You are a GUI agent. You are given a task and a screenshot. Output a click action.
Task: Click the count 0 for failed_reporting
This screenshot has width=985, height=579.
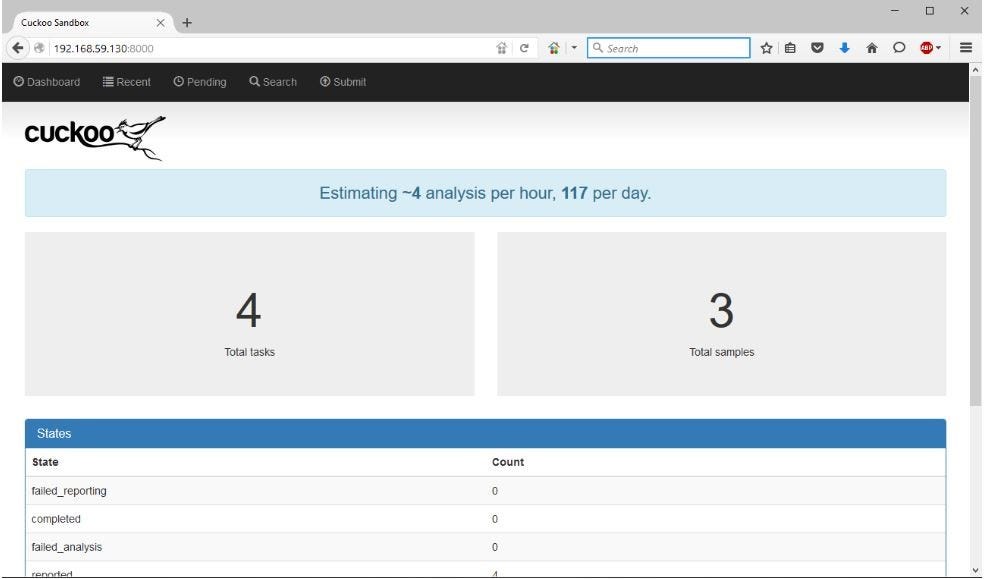(x=495, y=491)
